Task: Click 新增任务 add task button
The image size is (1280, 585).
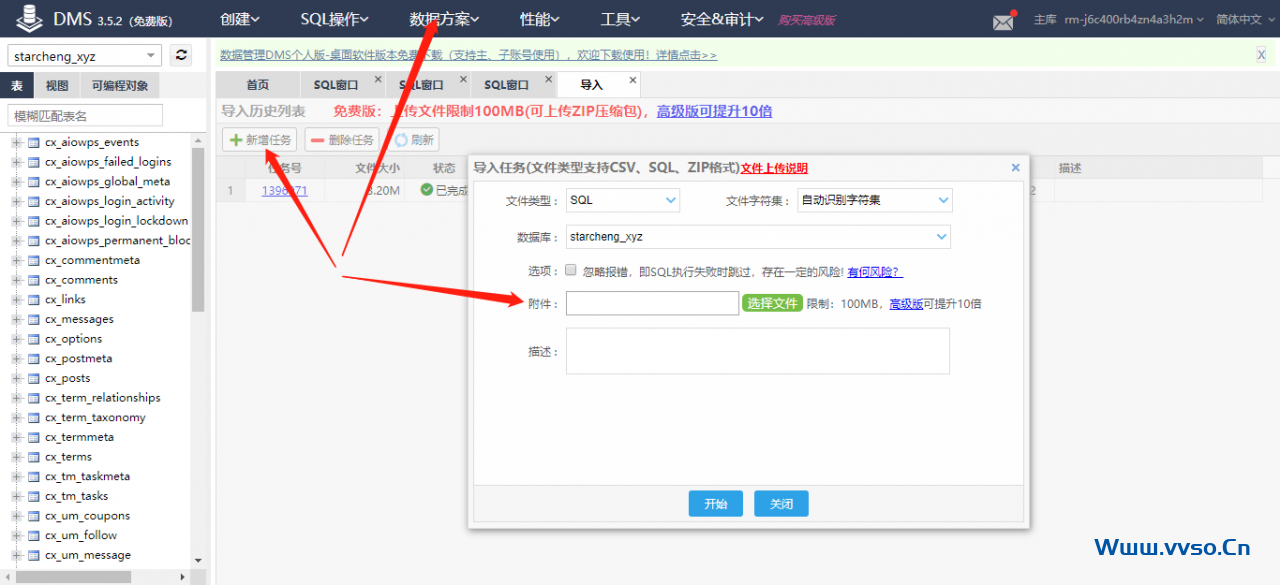Action: tap(259, 140)
